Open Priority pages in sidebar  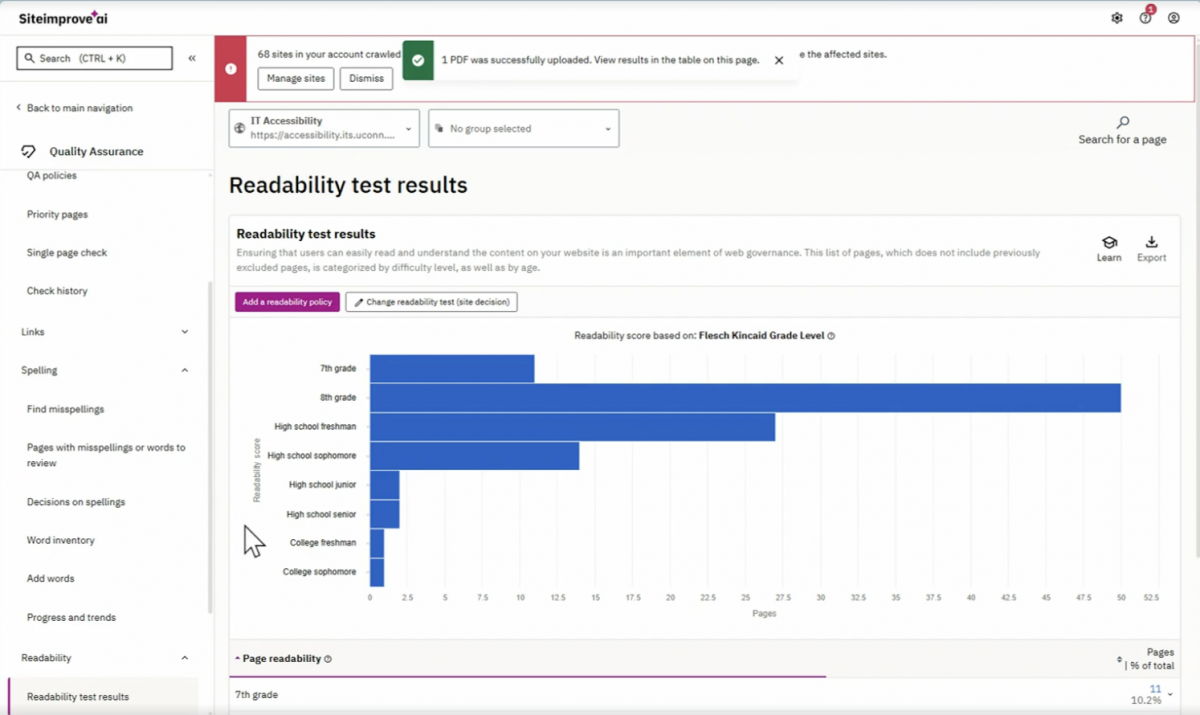57,214
